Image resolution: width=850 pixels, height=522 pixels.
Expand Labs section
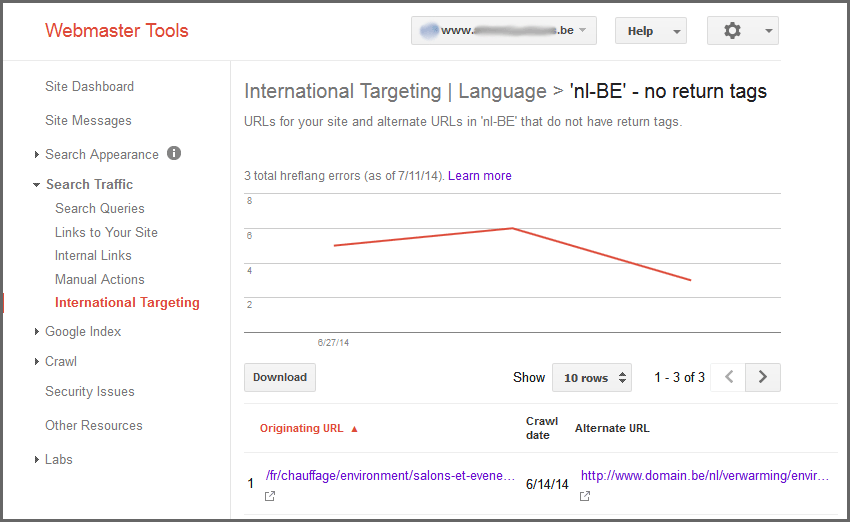click(x=36, y=459)
